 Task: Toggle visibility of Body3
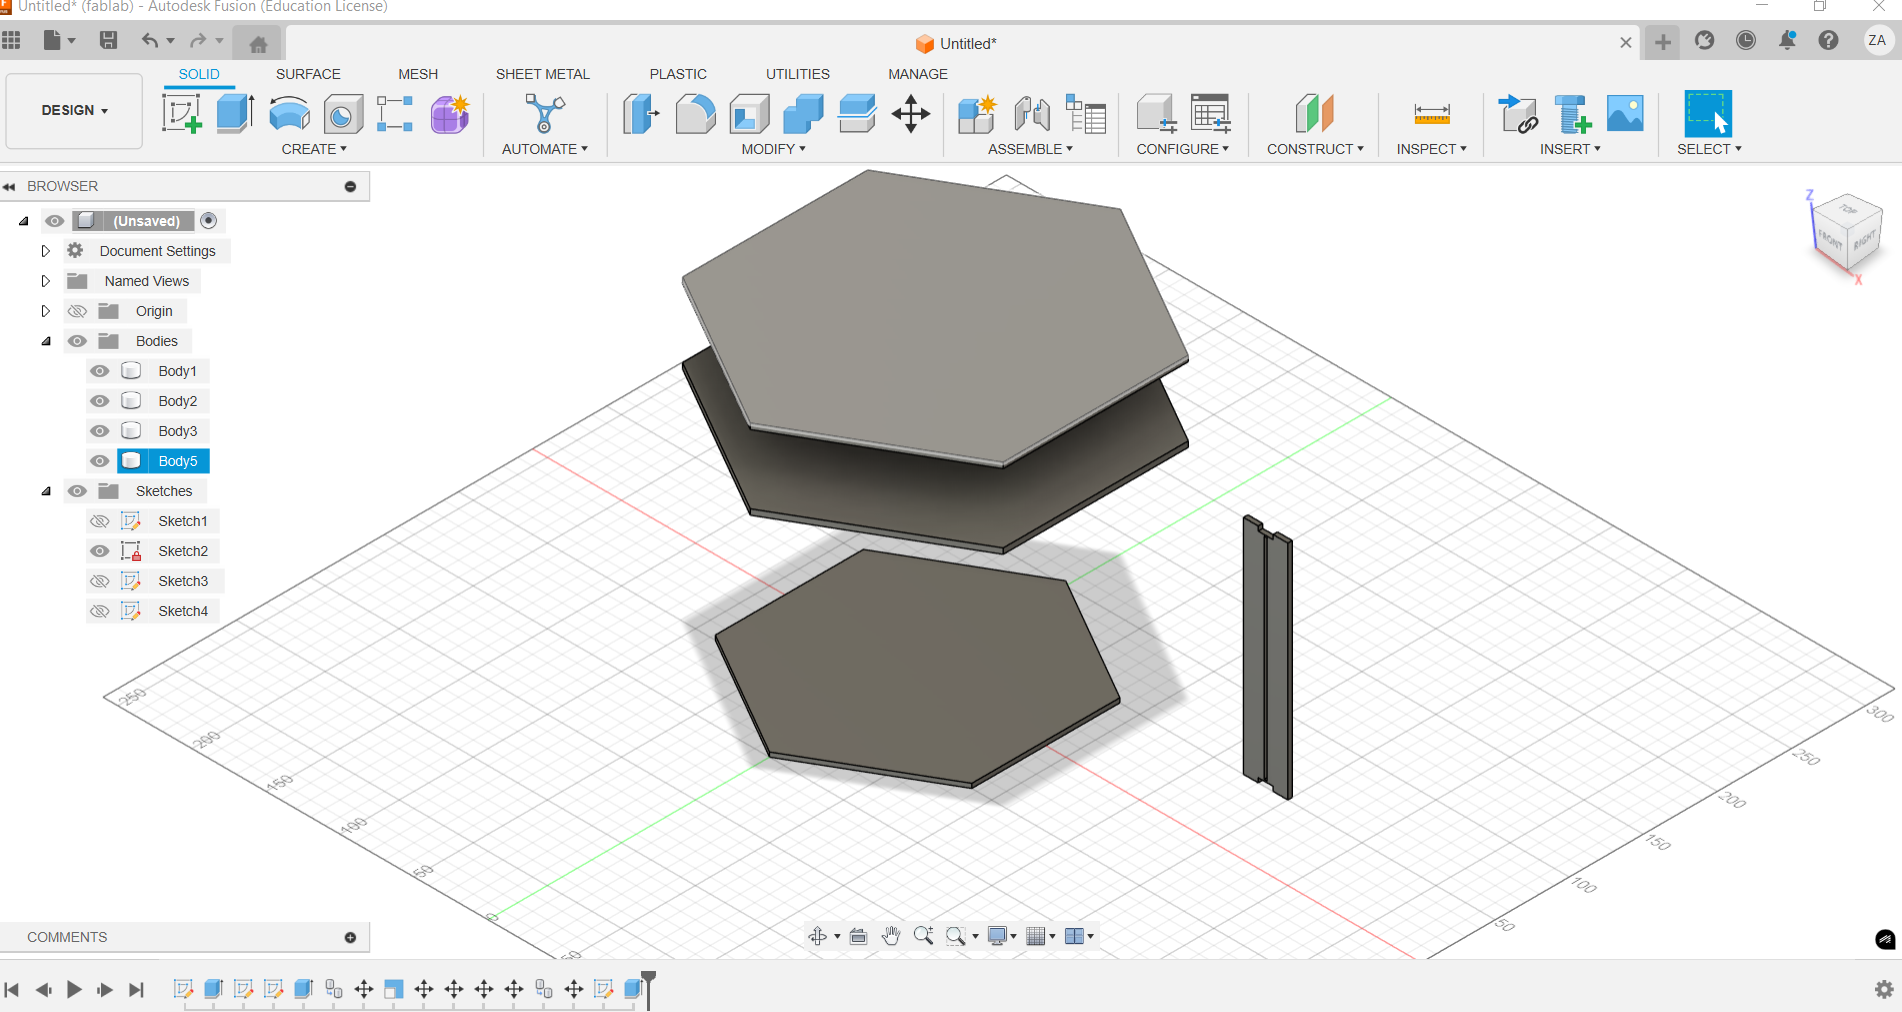100,431
